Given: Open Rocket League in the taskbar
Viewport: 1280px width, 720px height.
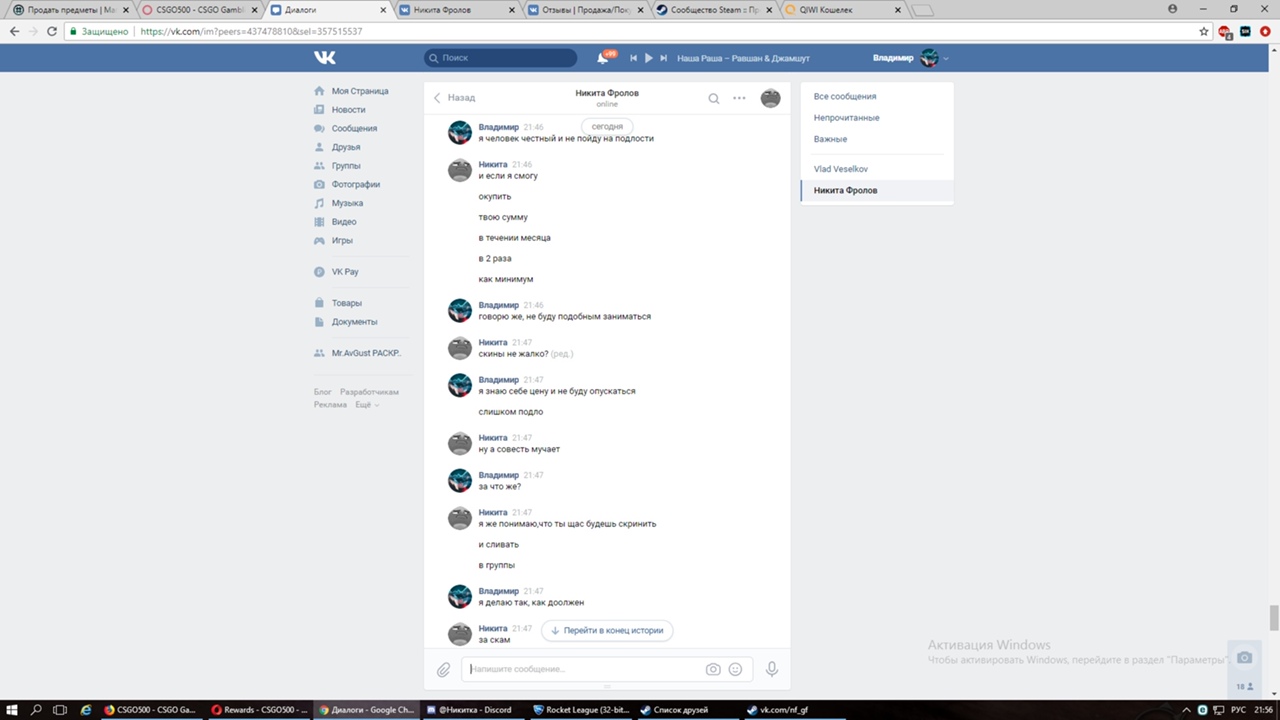Looking at the screenshot, I should pyautogui.click(x=580, y=710).
